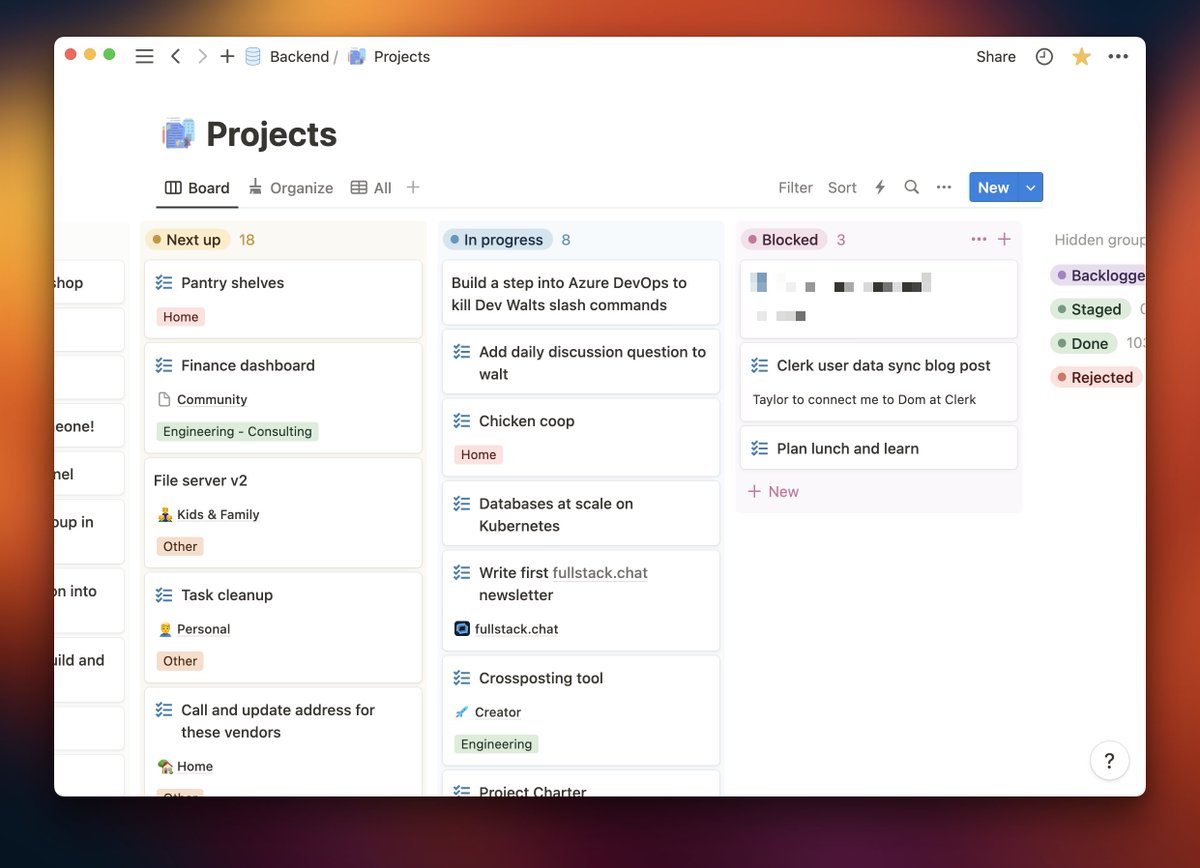Click the Share button
Viewport: 1200px width, 868px height.
click(x=996, y=57)
